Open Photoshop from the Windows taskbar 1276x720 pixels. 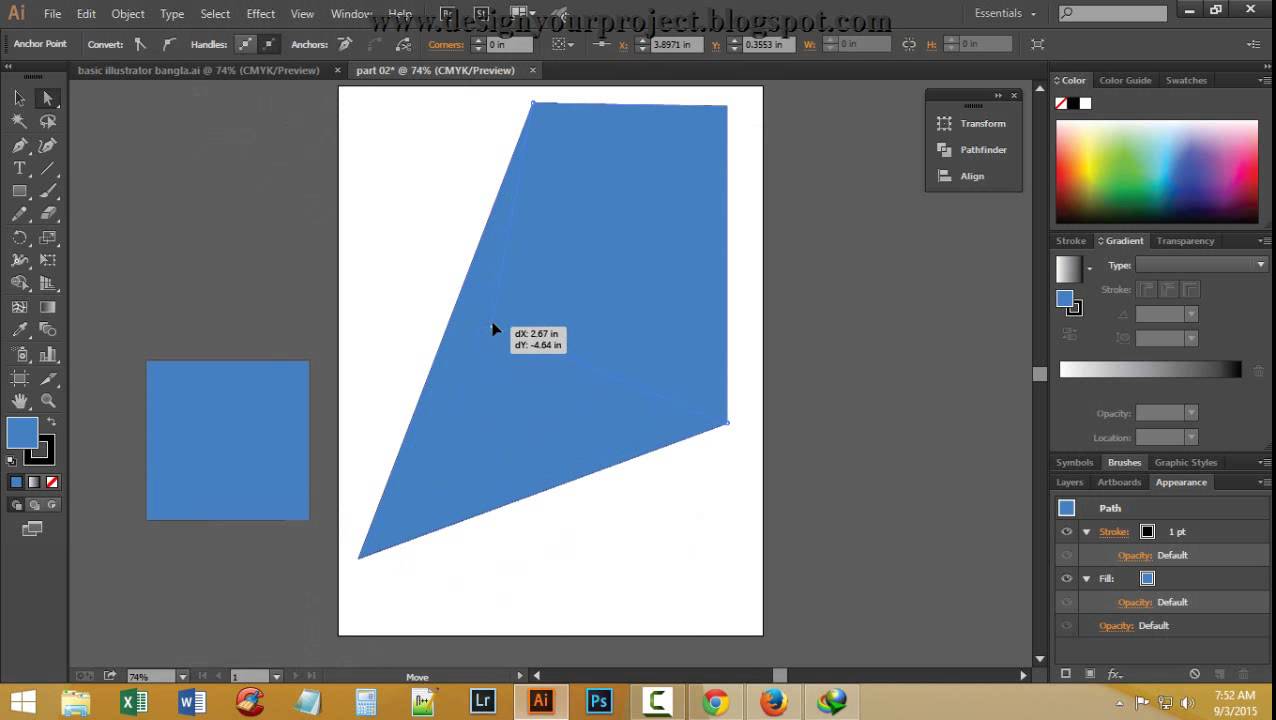click(x=598, y=701)
